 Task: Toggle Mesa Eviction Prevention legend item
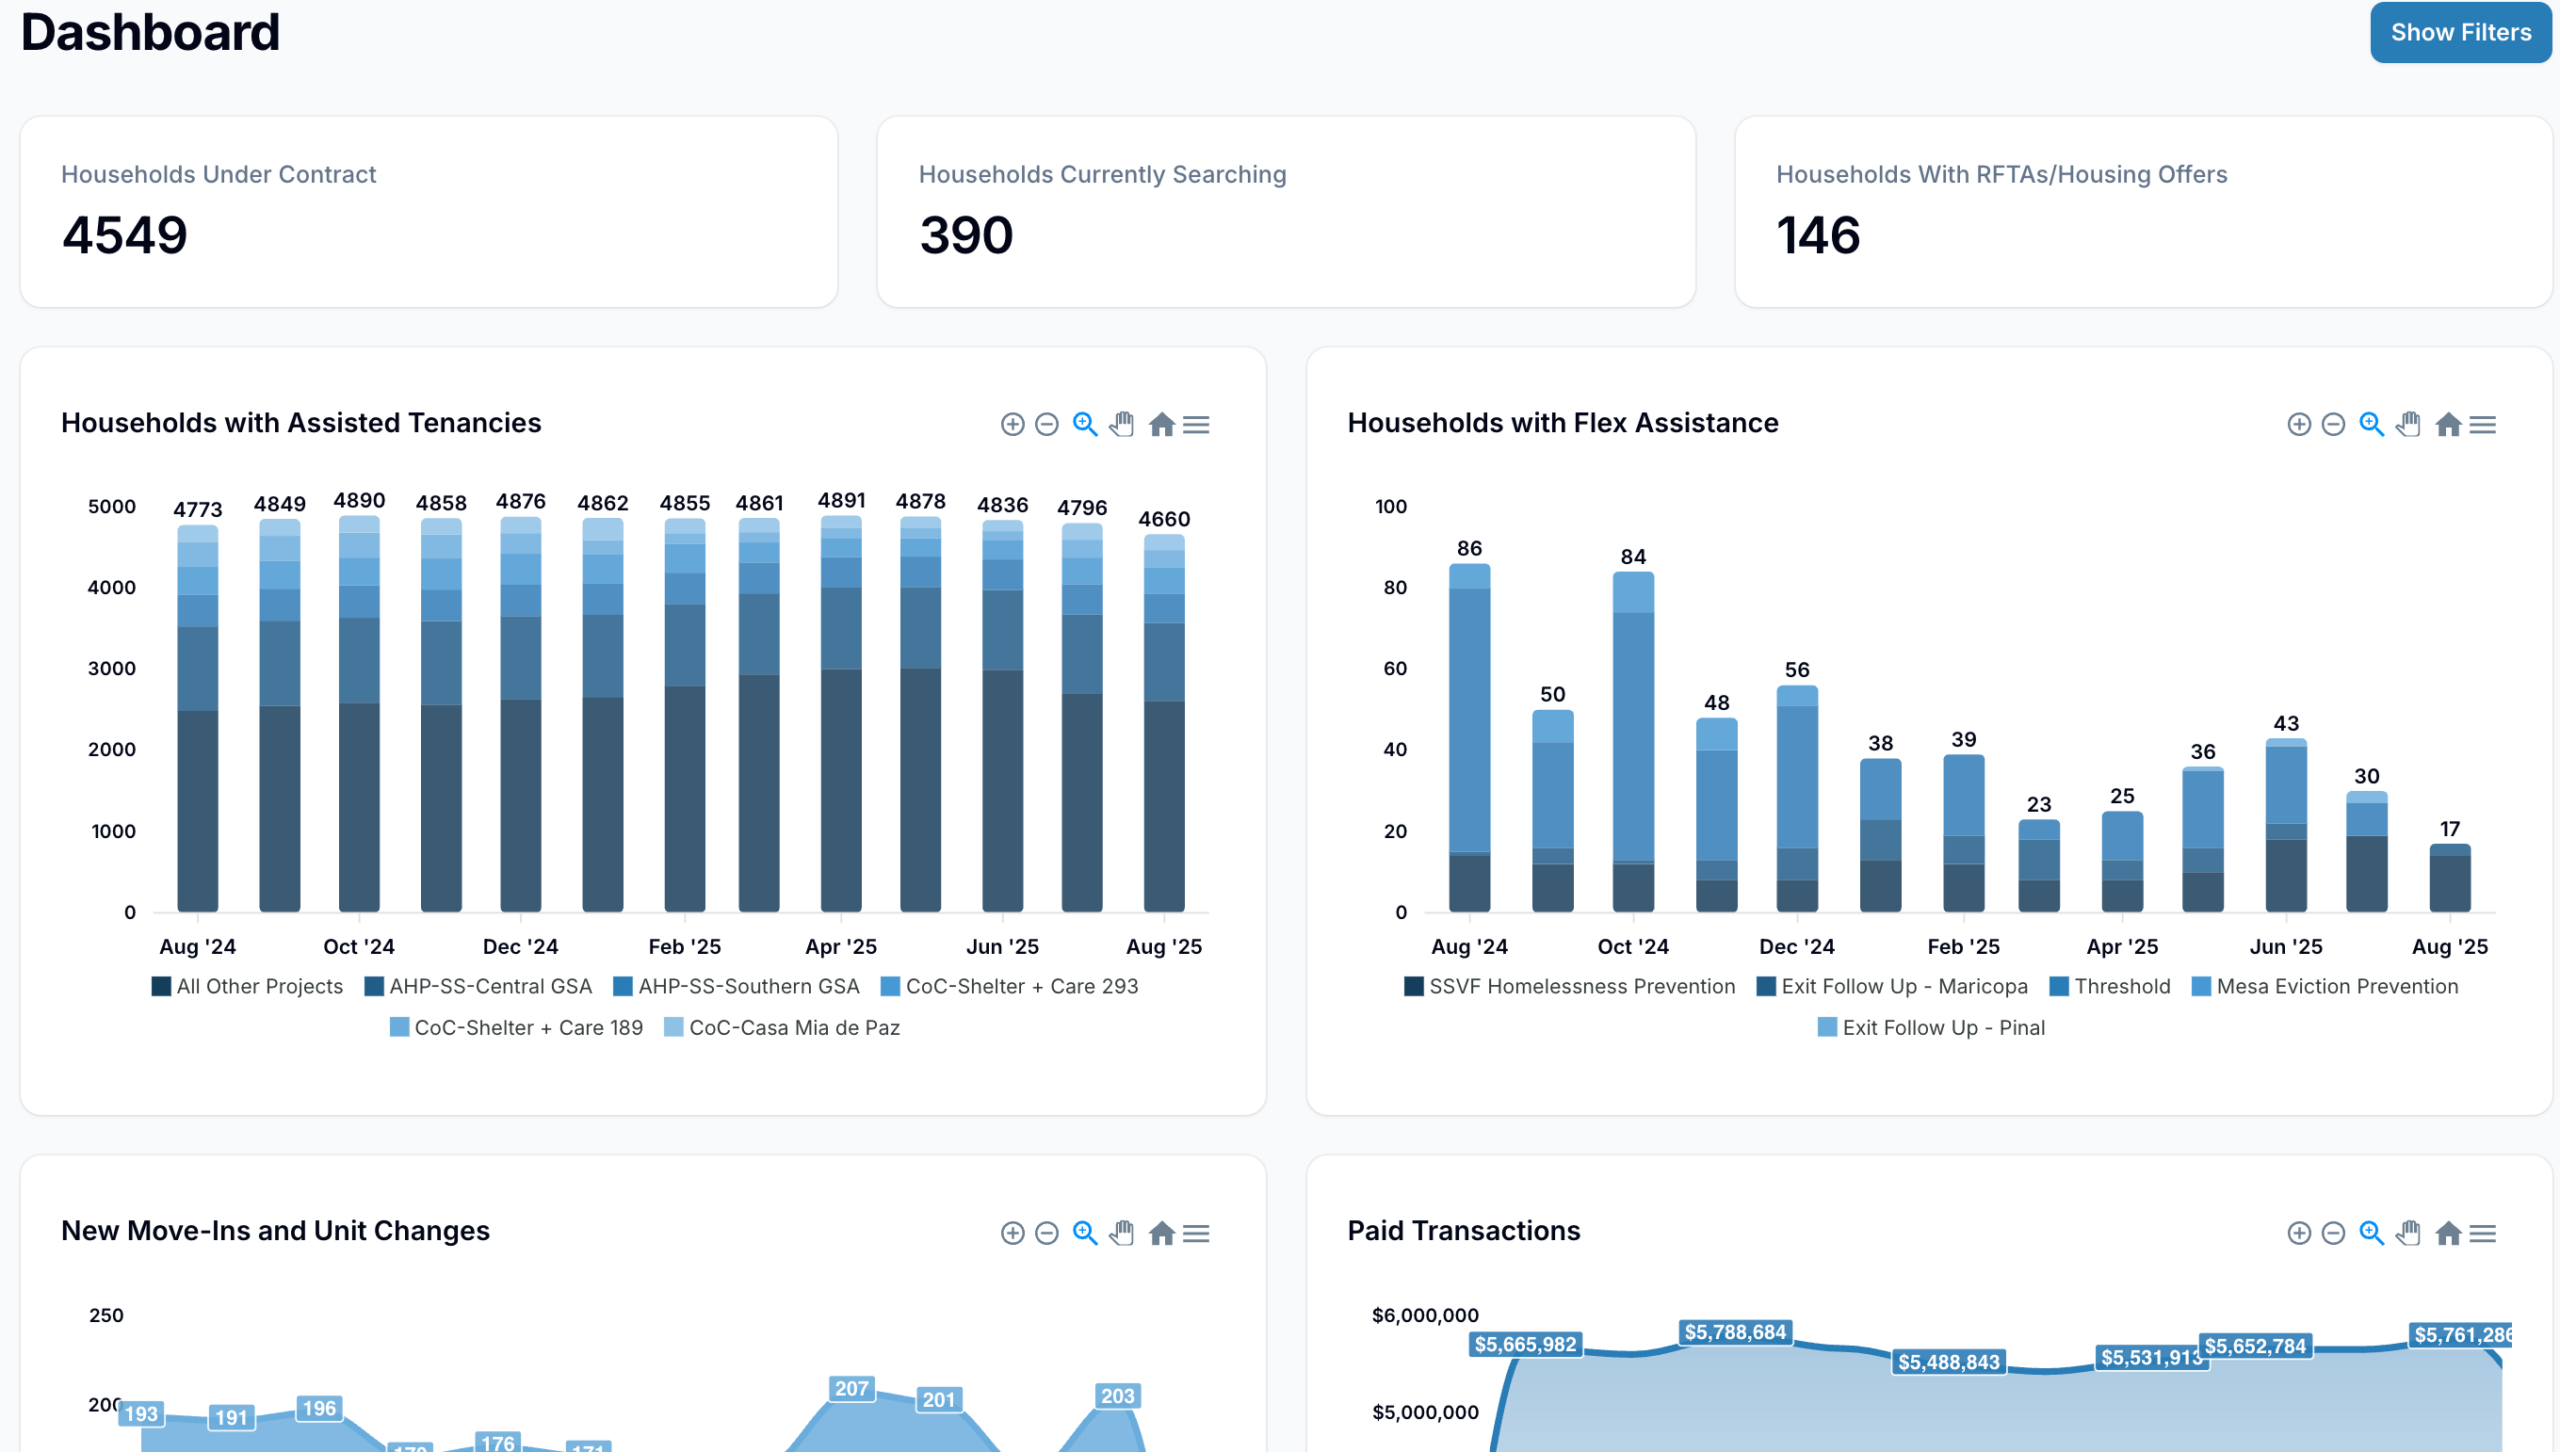[2336, 986]
